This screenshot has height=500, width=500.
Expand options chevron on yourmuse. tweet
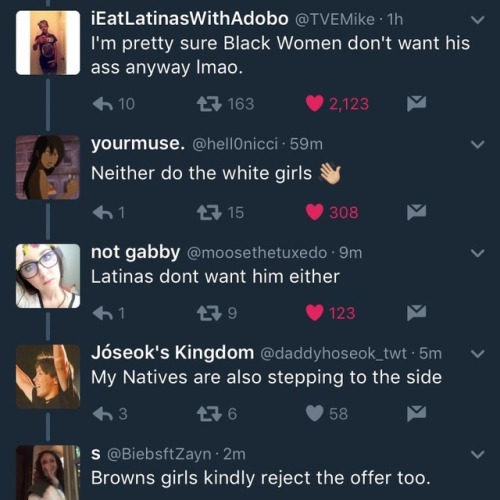[x=477, y=144]
